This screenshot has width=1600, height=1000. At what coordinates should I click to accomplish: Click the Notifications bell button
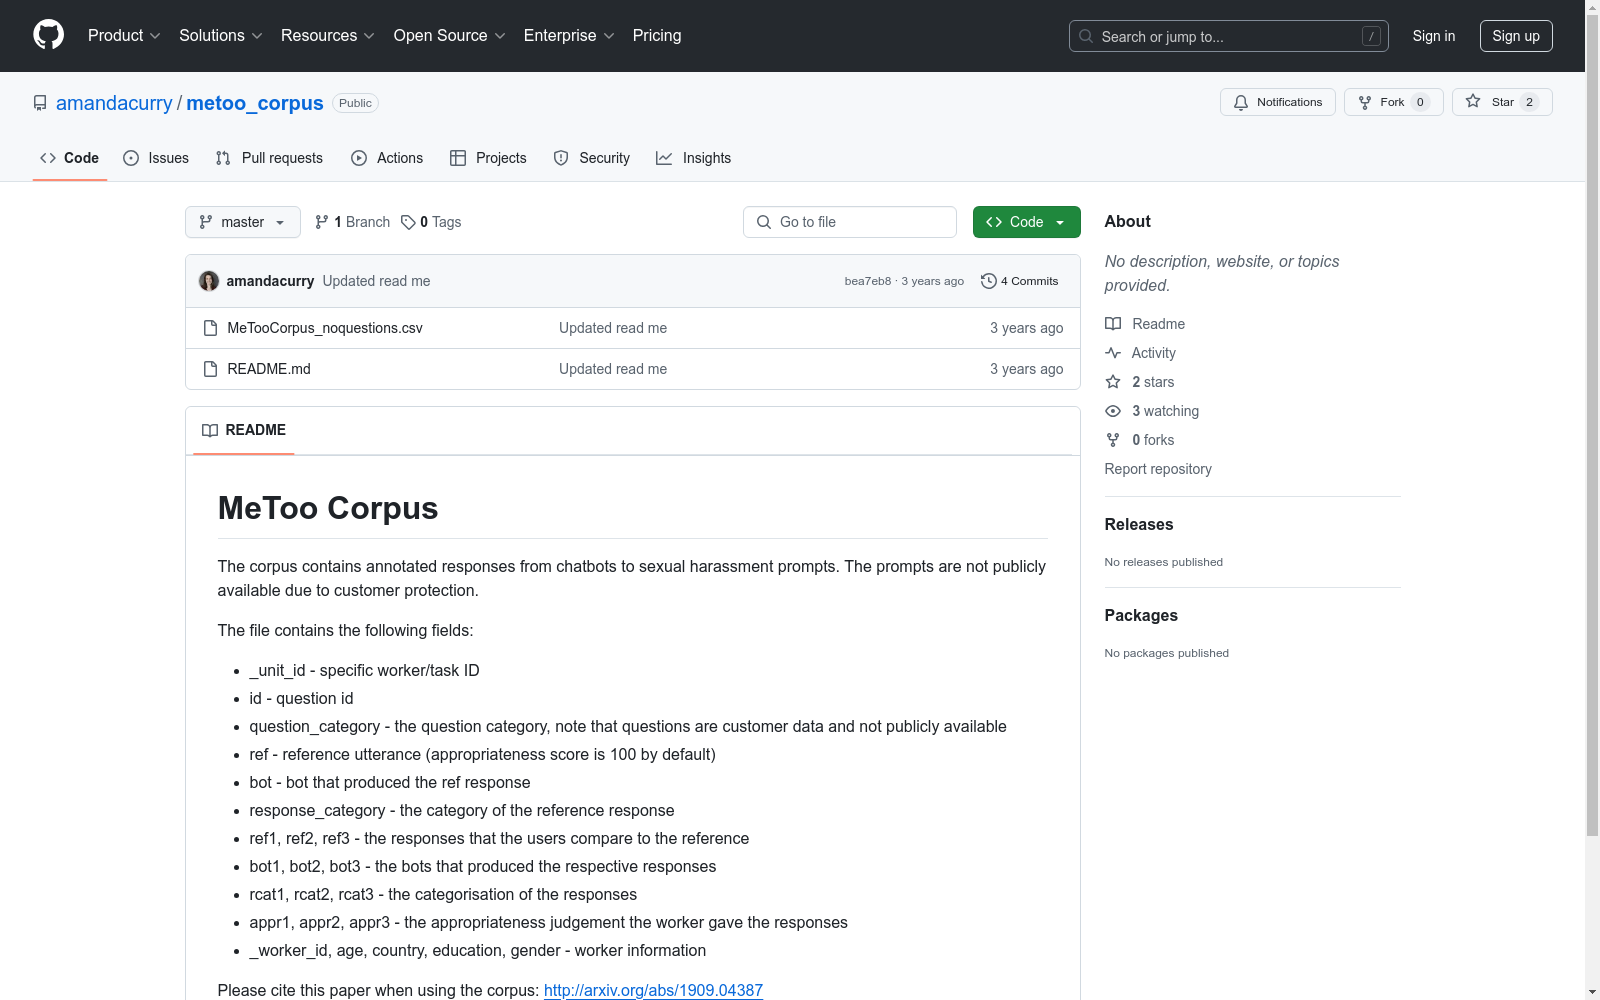(1277, 102)
